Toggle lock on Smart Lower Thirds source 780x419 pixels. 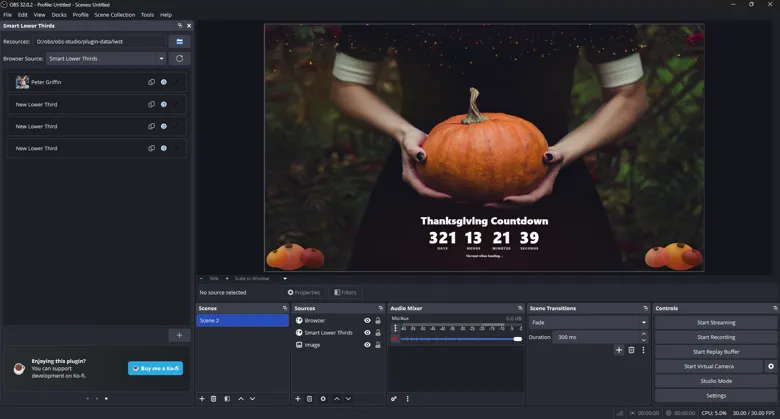[x=378, y=332]
